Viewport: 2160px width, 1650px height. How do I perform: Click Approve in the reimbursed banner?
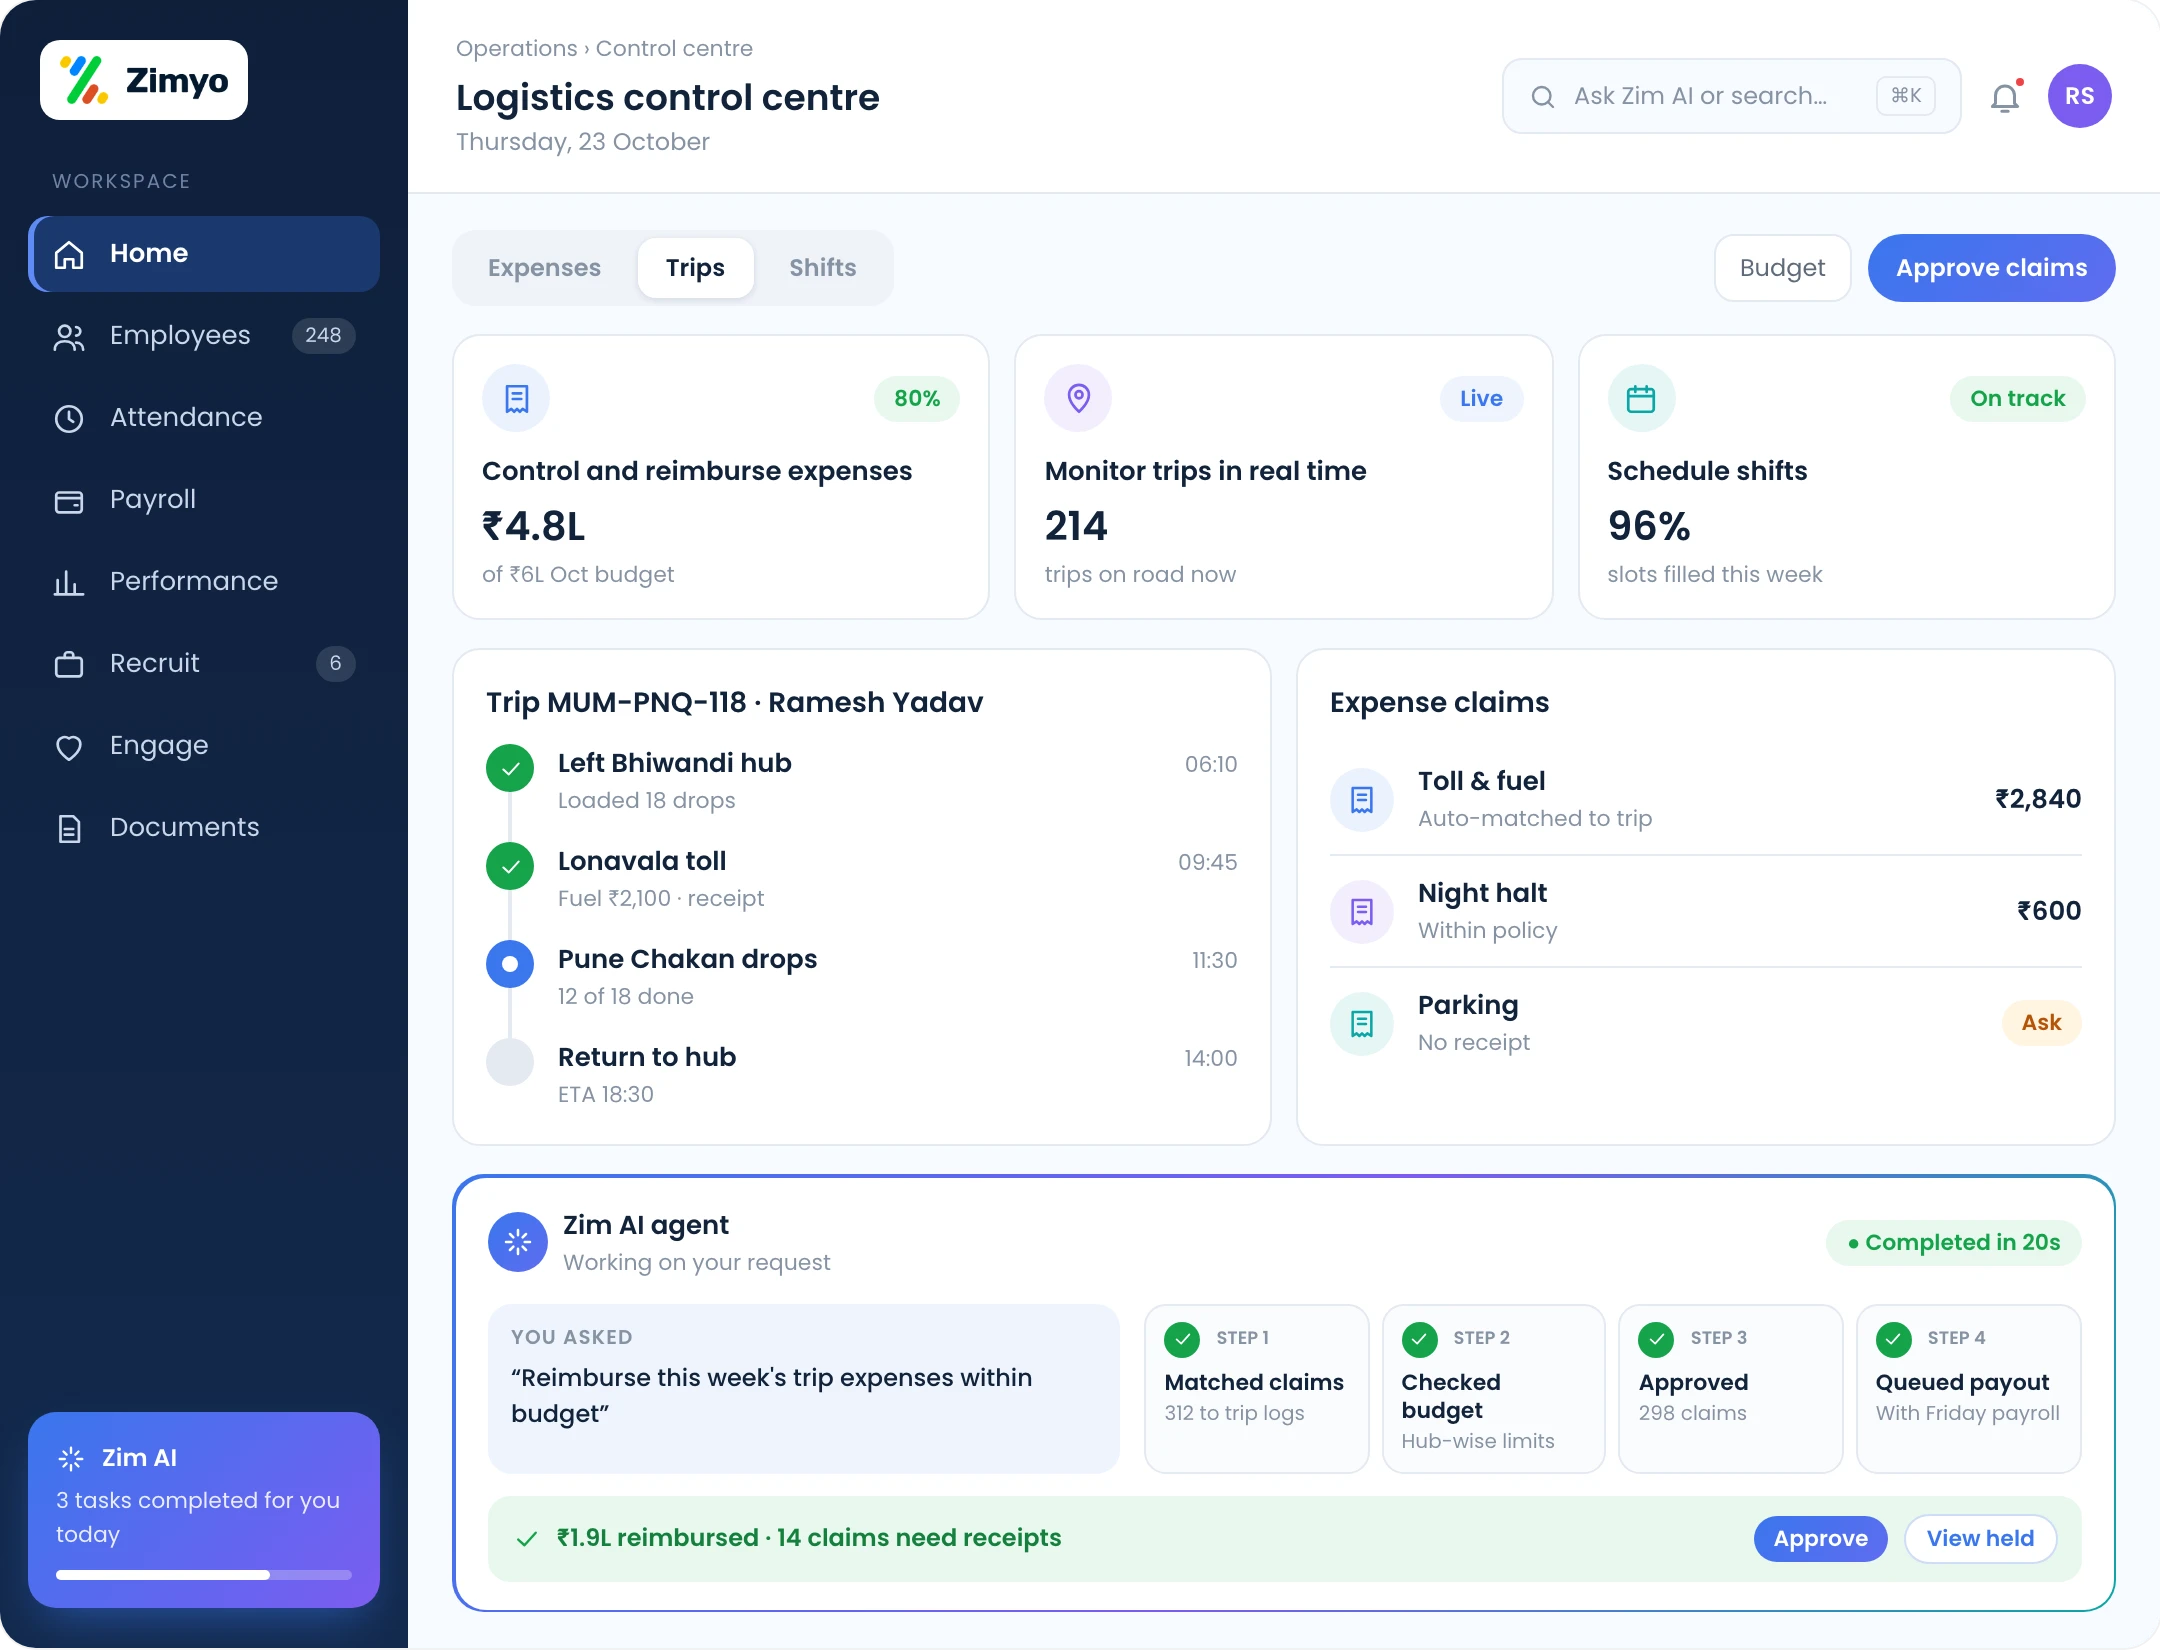pyautogui.click(x=1820, y=1538)
